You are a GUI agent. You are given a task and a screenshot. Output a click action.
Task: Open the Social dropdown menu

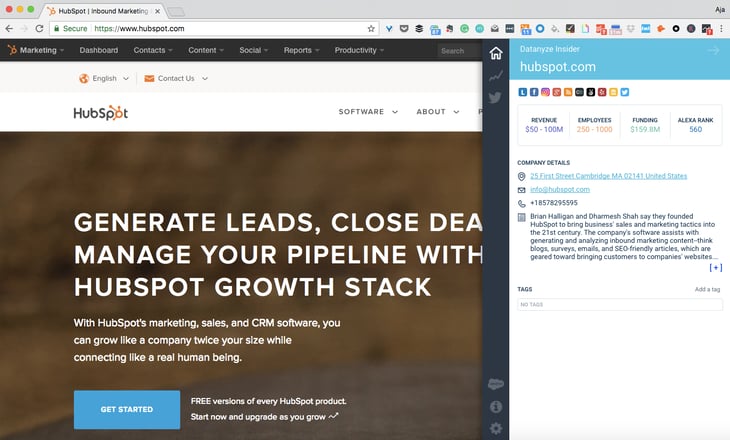click(x=253, y=50)
